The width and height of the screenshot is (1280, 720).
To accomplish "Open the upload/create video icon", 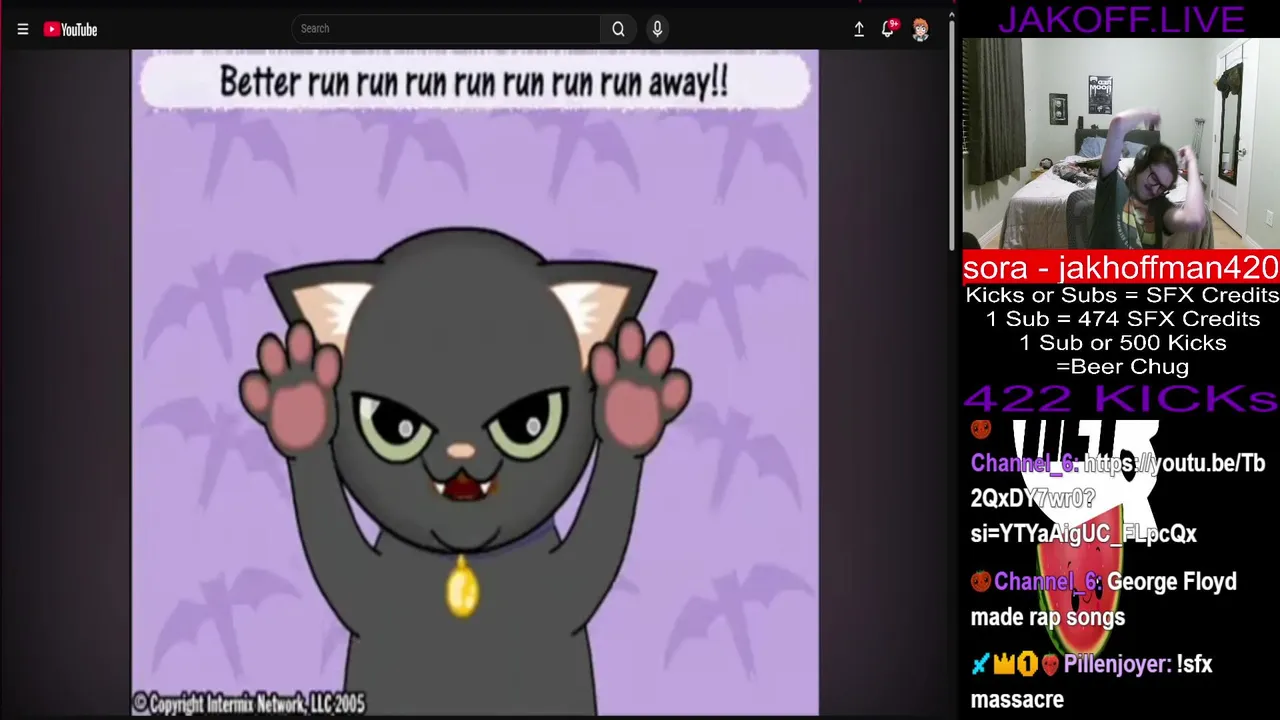I will [858, 30].
